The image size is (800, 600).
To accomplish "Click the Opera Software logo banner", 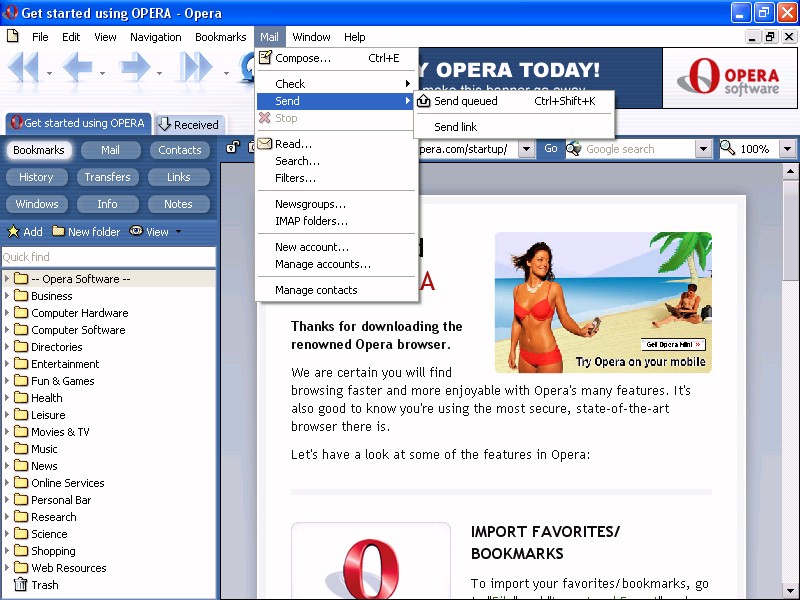I will tap(725, 78).
